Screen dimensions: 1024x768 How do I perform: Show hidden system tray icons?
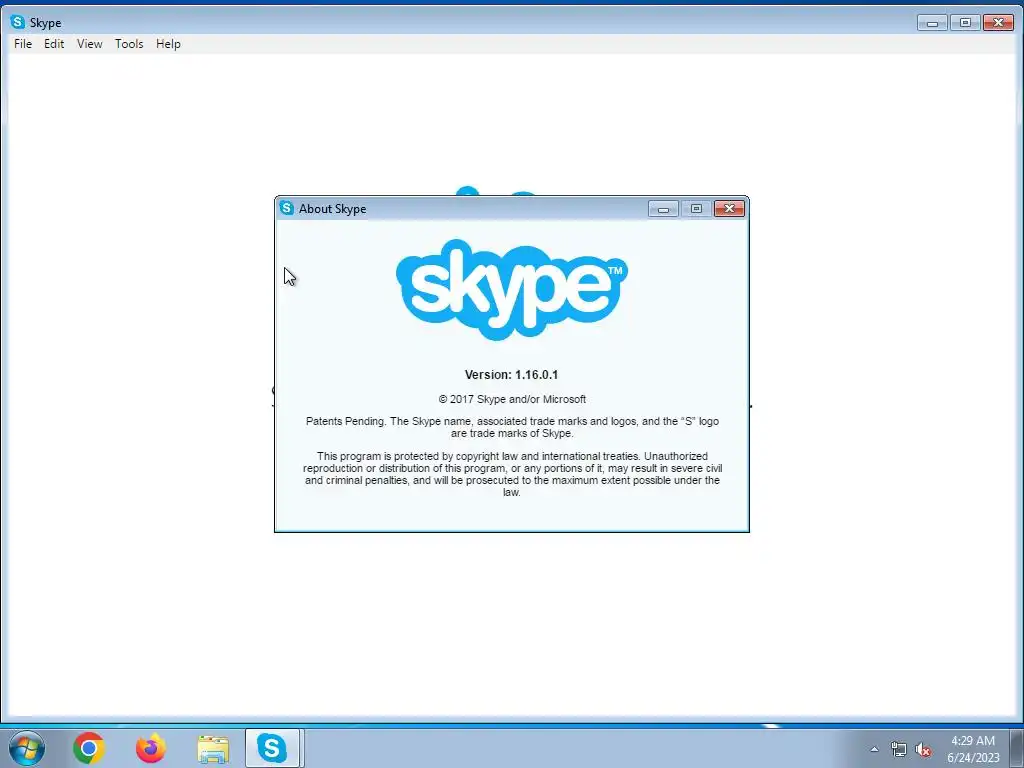tap(874, 749)
